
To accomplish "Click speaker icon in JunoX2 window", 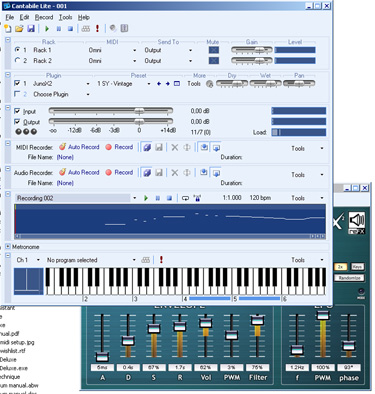I will pos(357,220).
